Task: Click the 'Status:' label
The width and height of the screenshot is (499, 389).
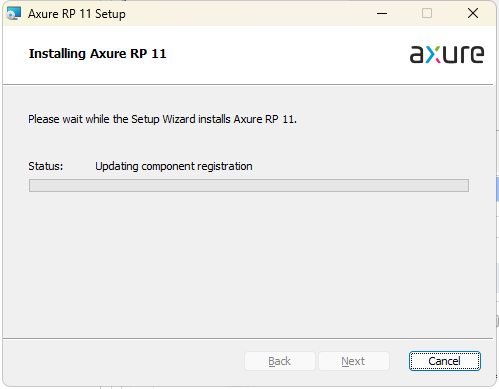Action: click(46, 166)
